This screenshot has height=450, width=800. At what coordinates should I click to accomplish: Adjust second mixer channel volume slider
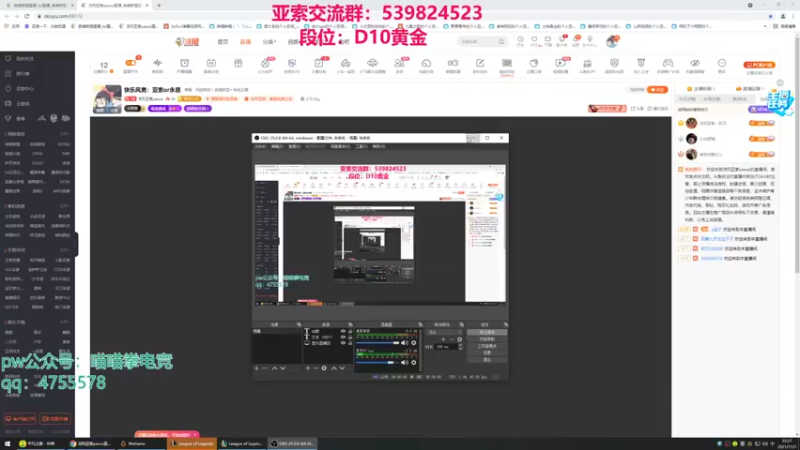point(377,363)
